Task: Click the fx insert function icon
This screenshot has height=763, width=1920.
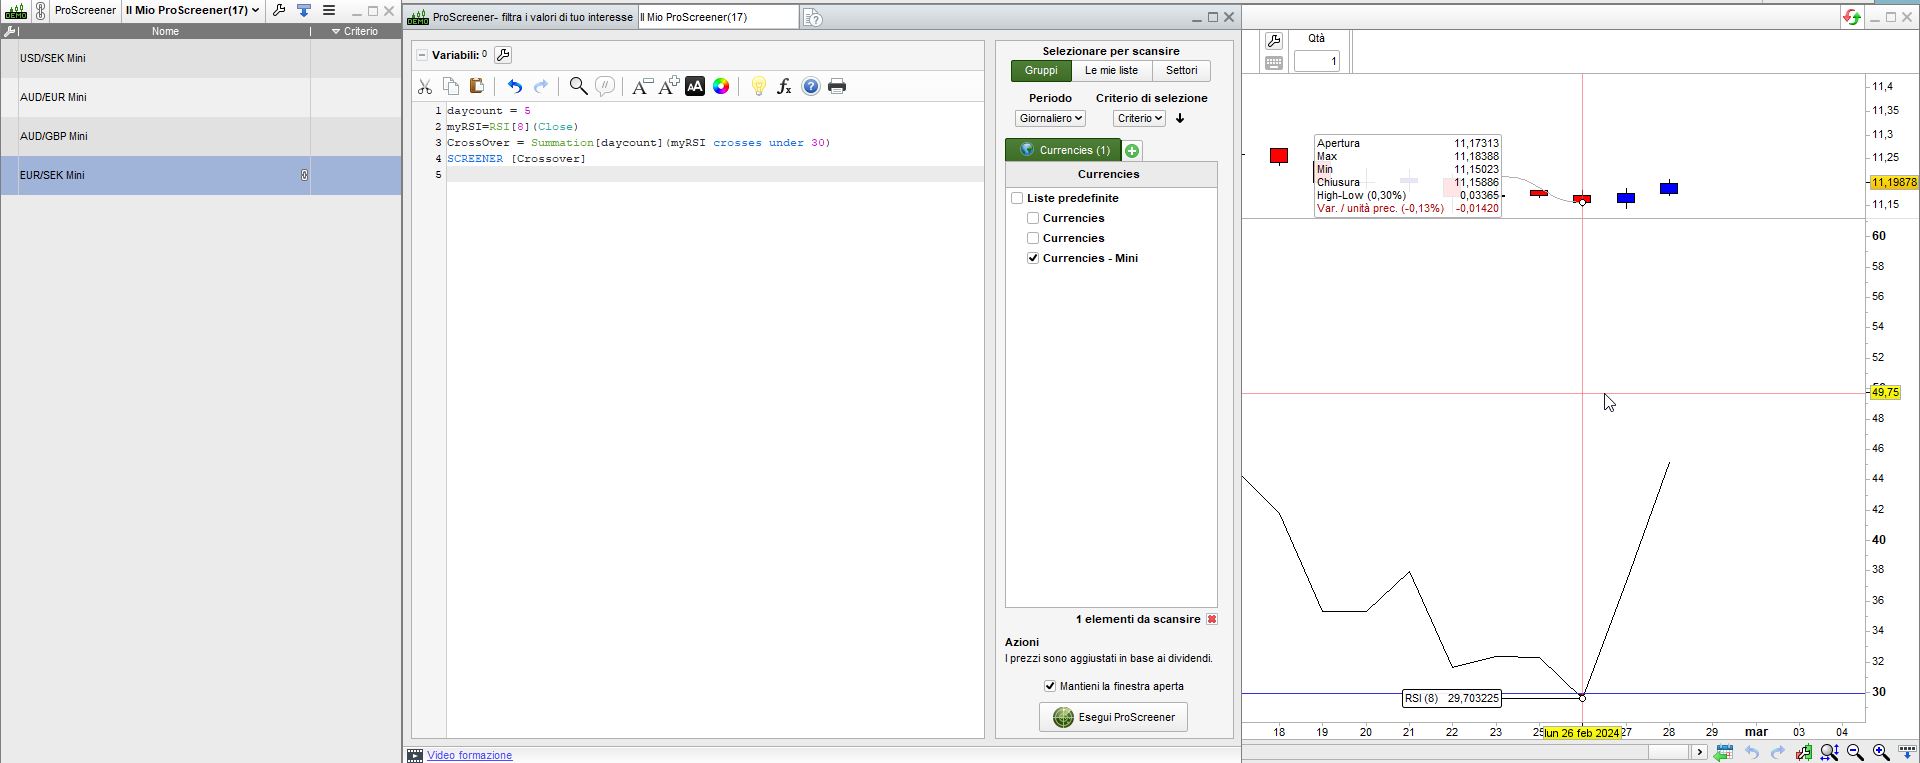Action: pos(784,87)
